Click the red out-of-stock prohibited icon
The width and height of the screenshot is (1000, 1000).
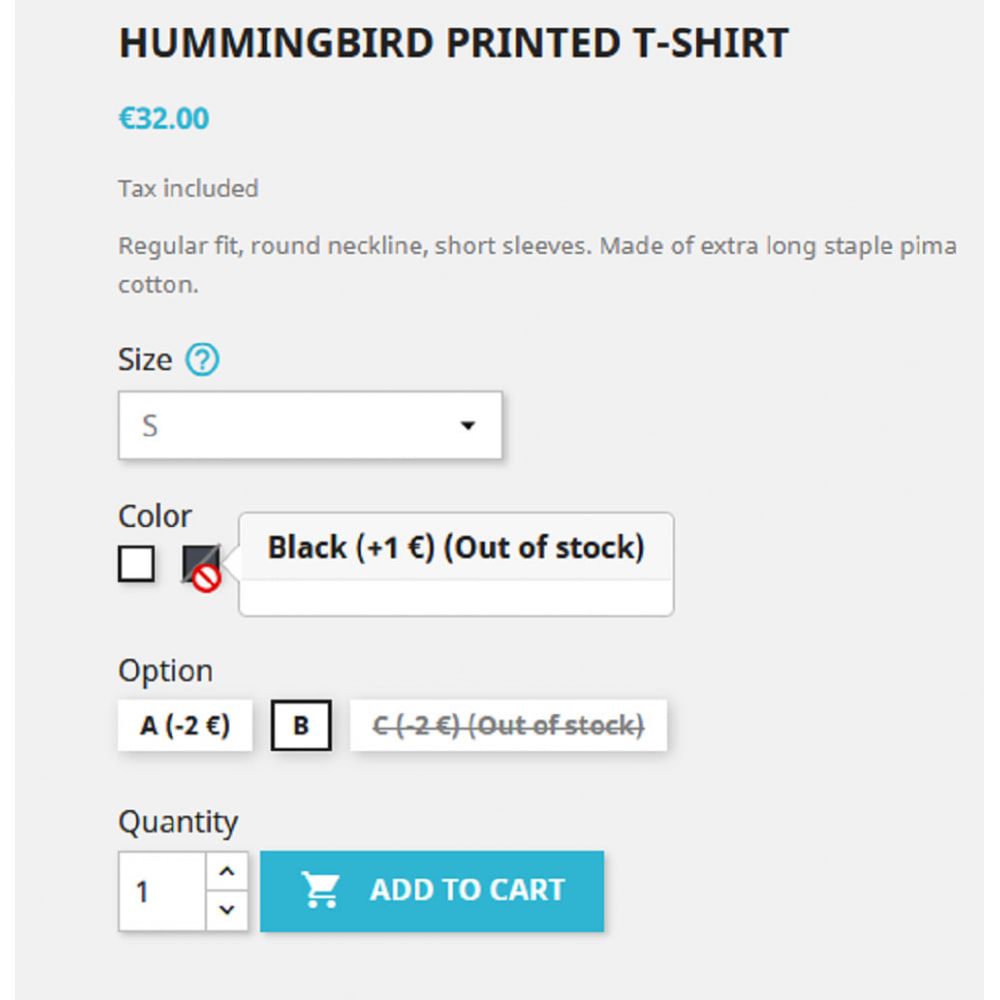(x=207, y=578)
